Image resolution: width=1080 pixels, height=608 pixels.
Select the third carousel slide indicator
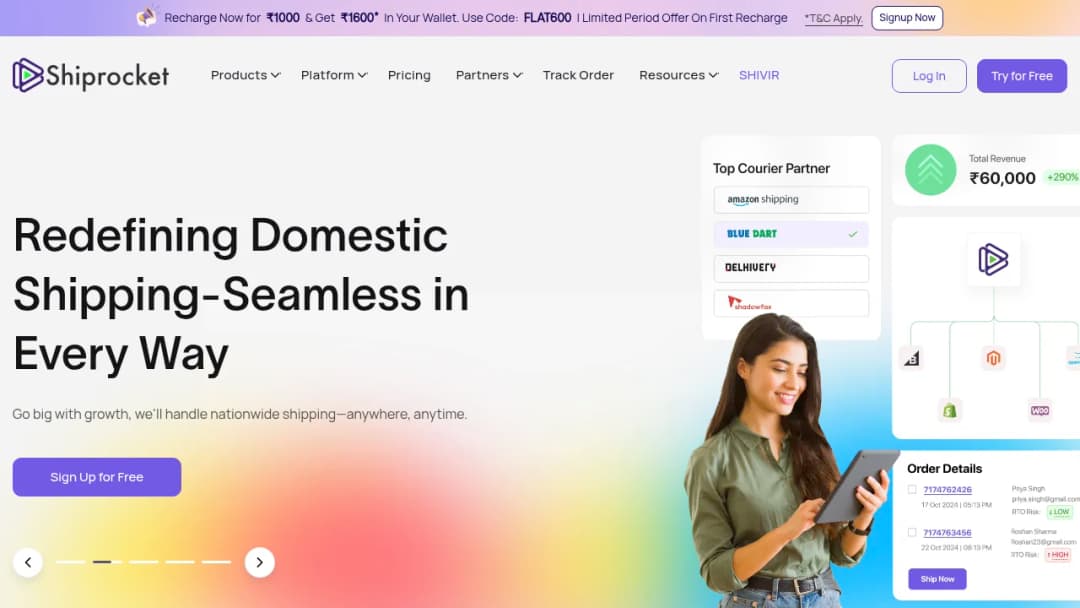click(144, 562)
